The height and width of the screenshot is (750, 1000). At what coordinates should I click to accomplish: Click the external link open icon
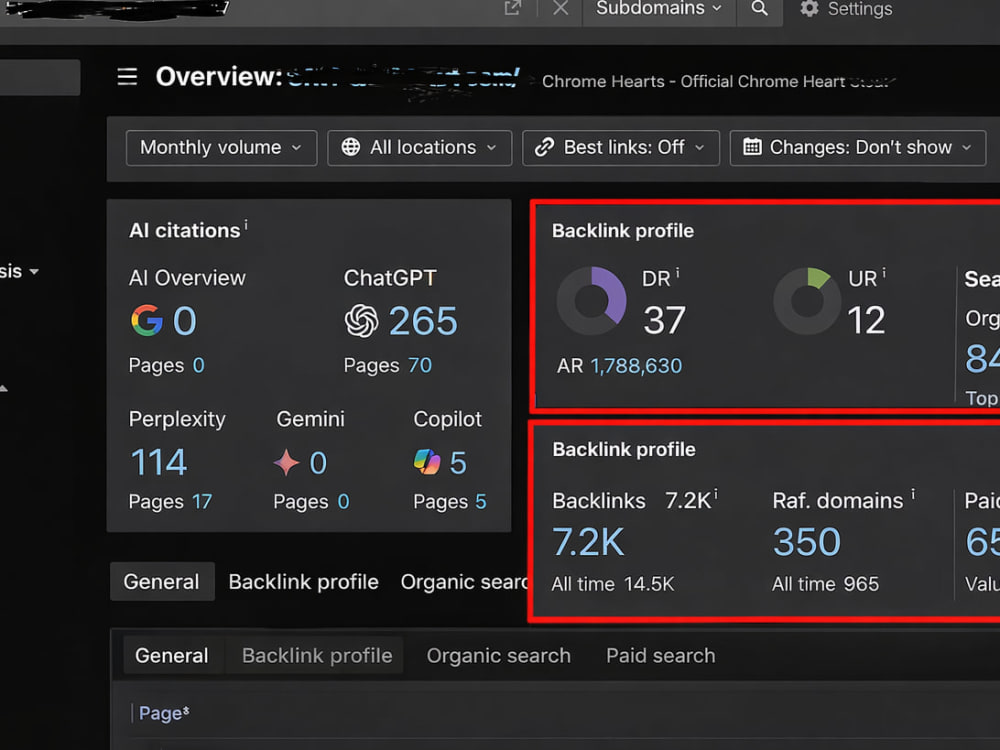513,8
